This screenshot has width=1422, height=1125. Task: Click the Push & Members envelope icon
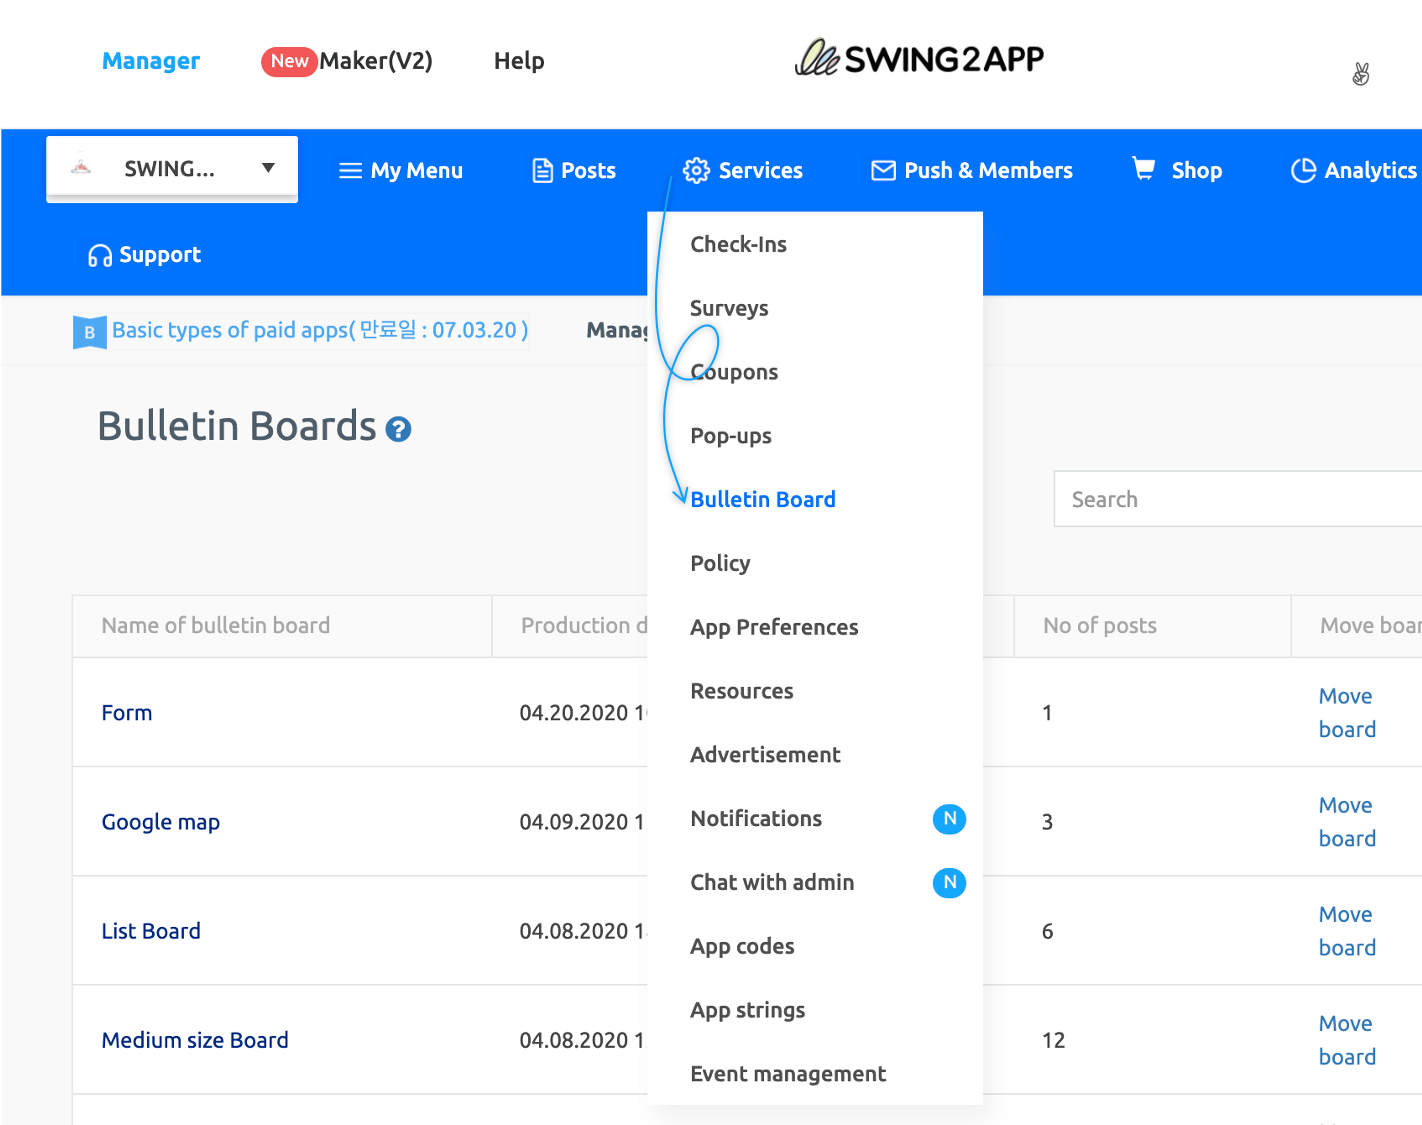pyautogui.click(x=883, y=171)
